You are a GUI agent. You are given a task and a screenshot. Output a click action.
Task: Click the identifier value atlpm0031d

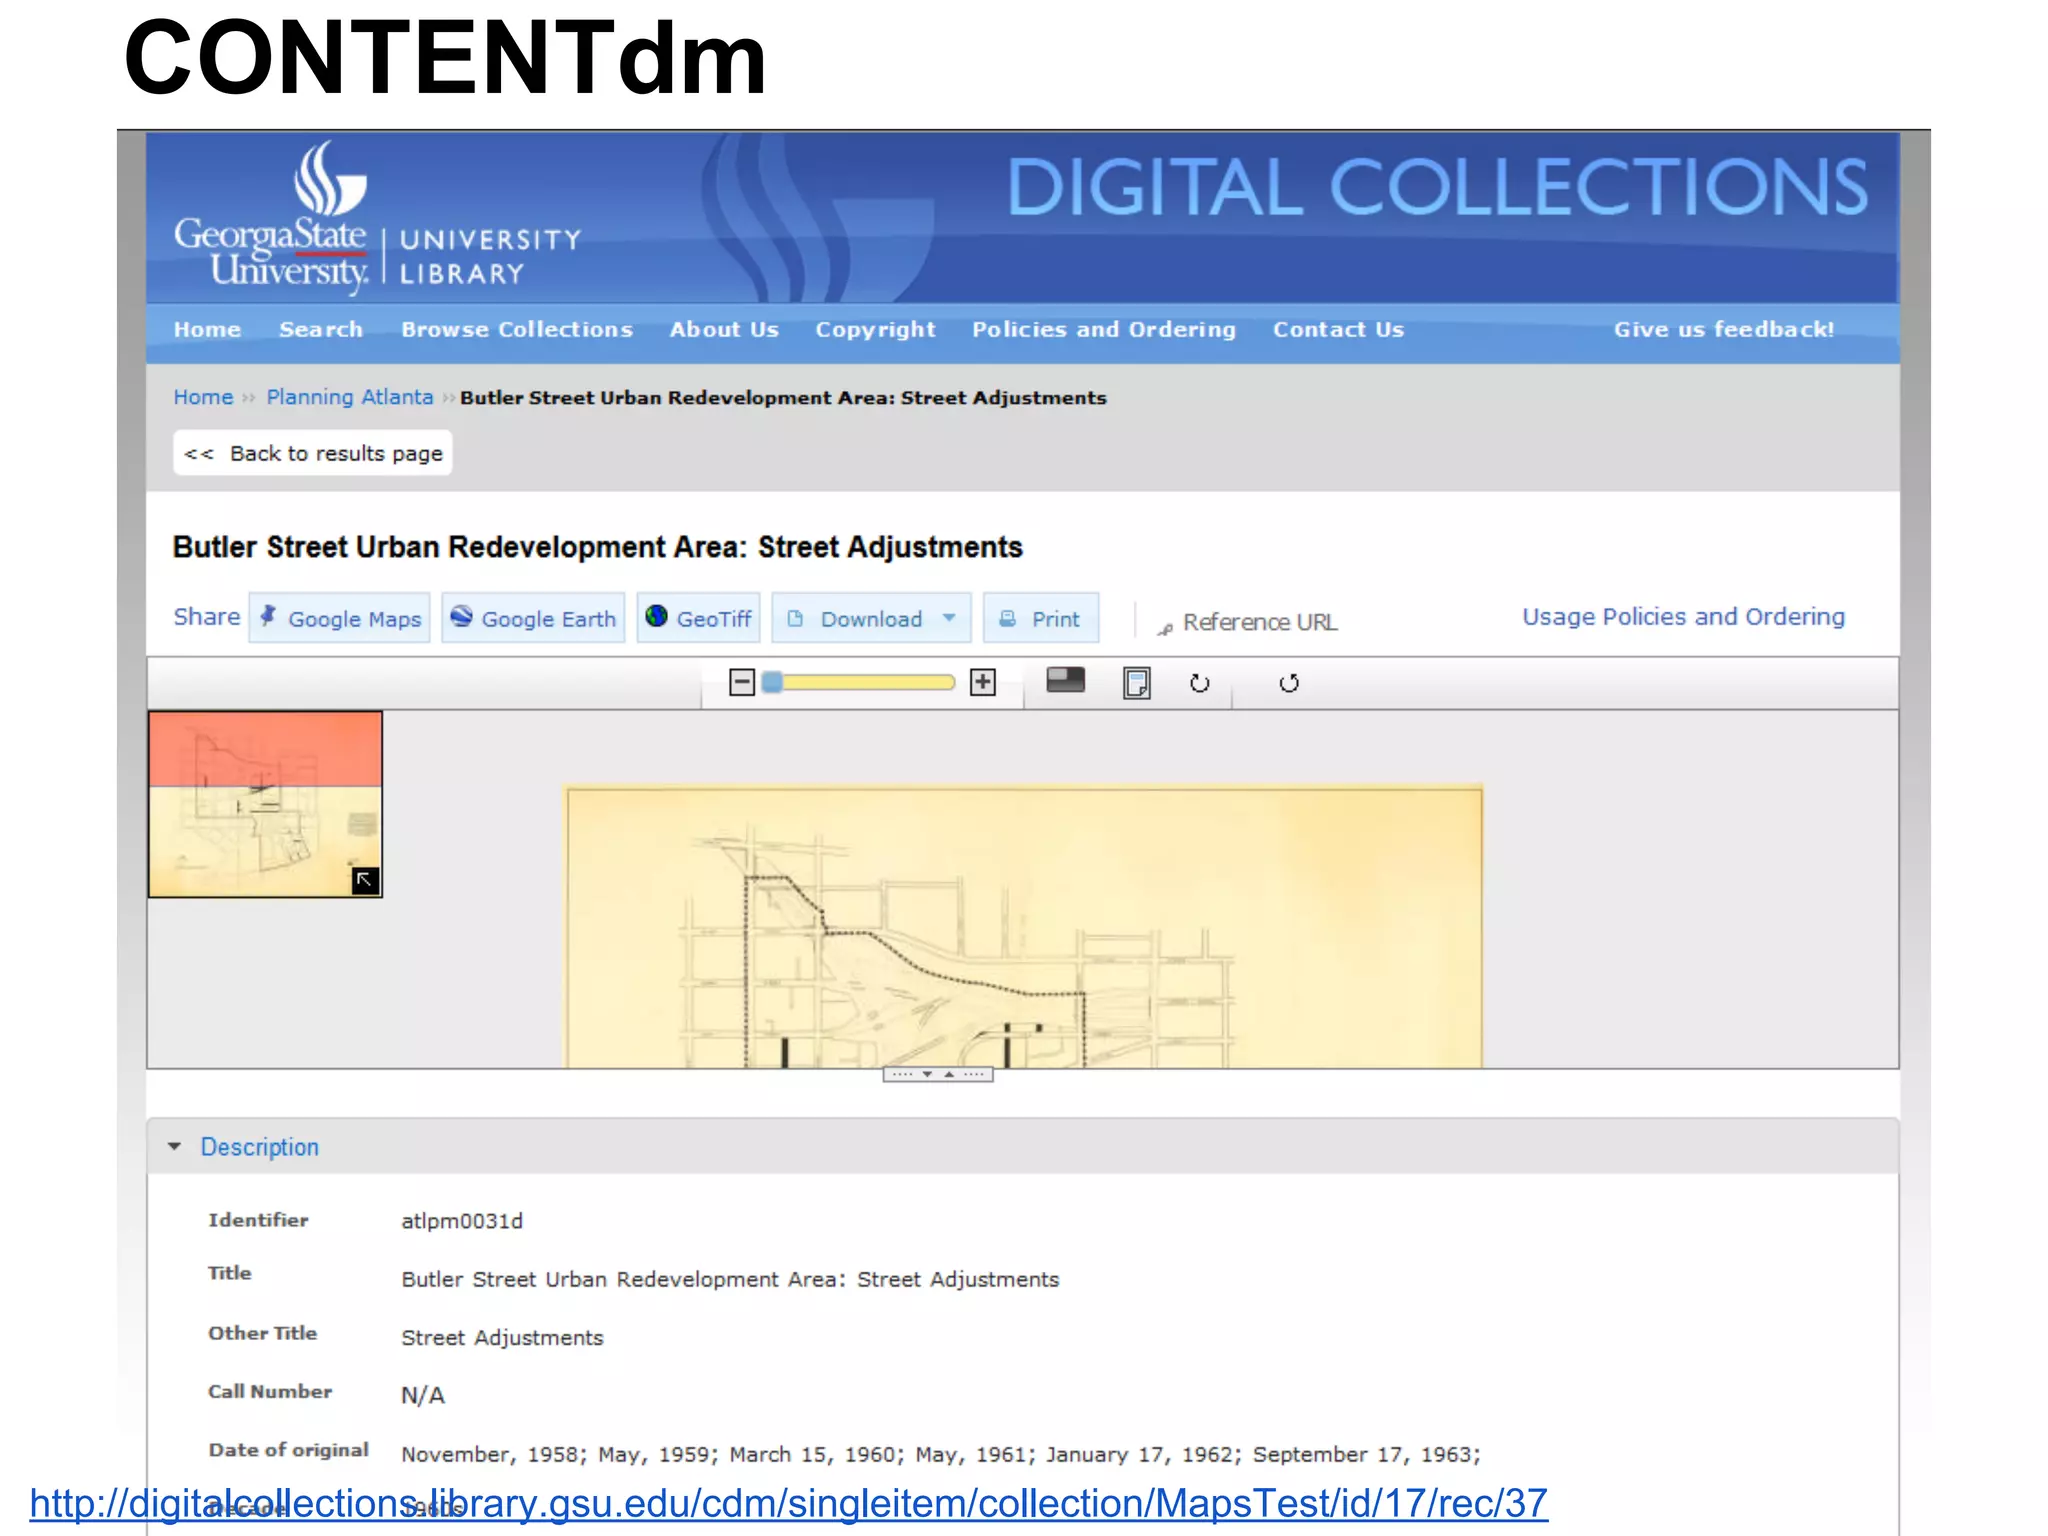point(462,1221)
